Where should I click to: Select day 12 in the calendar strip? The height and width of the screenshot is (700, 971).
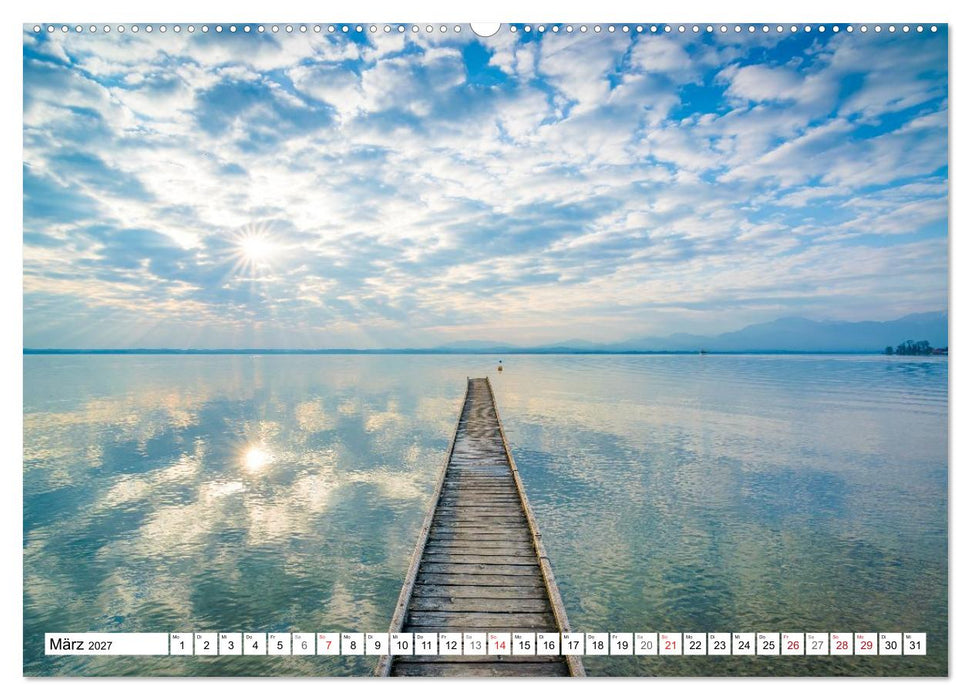450,644
